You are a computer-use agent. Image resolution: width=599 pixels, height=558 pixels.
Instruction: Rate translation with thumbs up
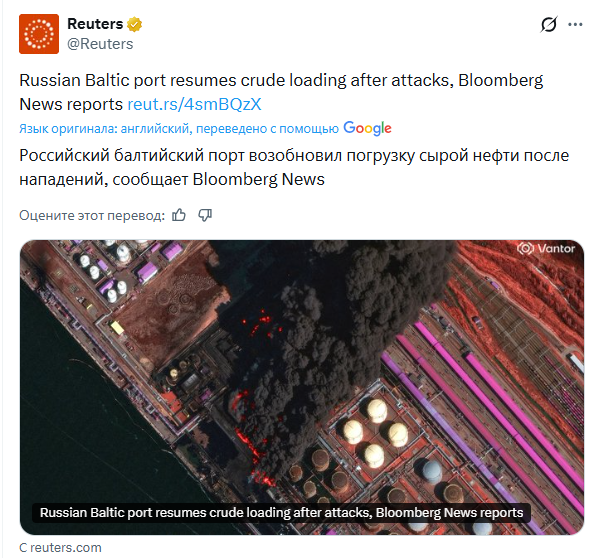point(179,215)
